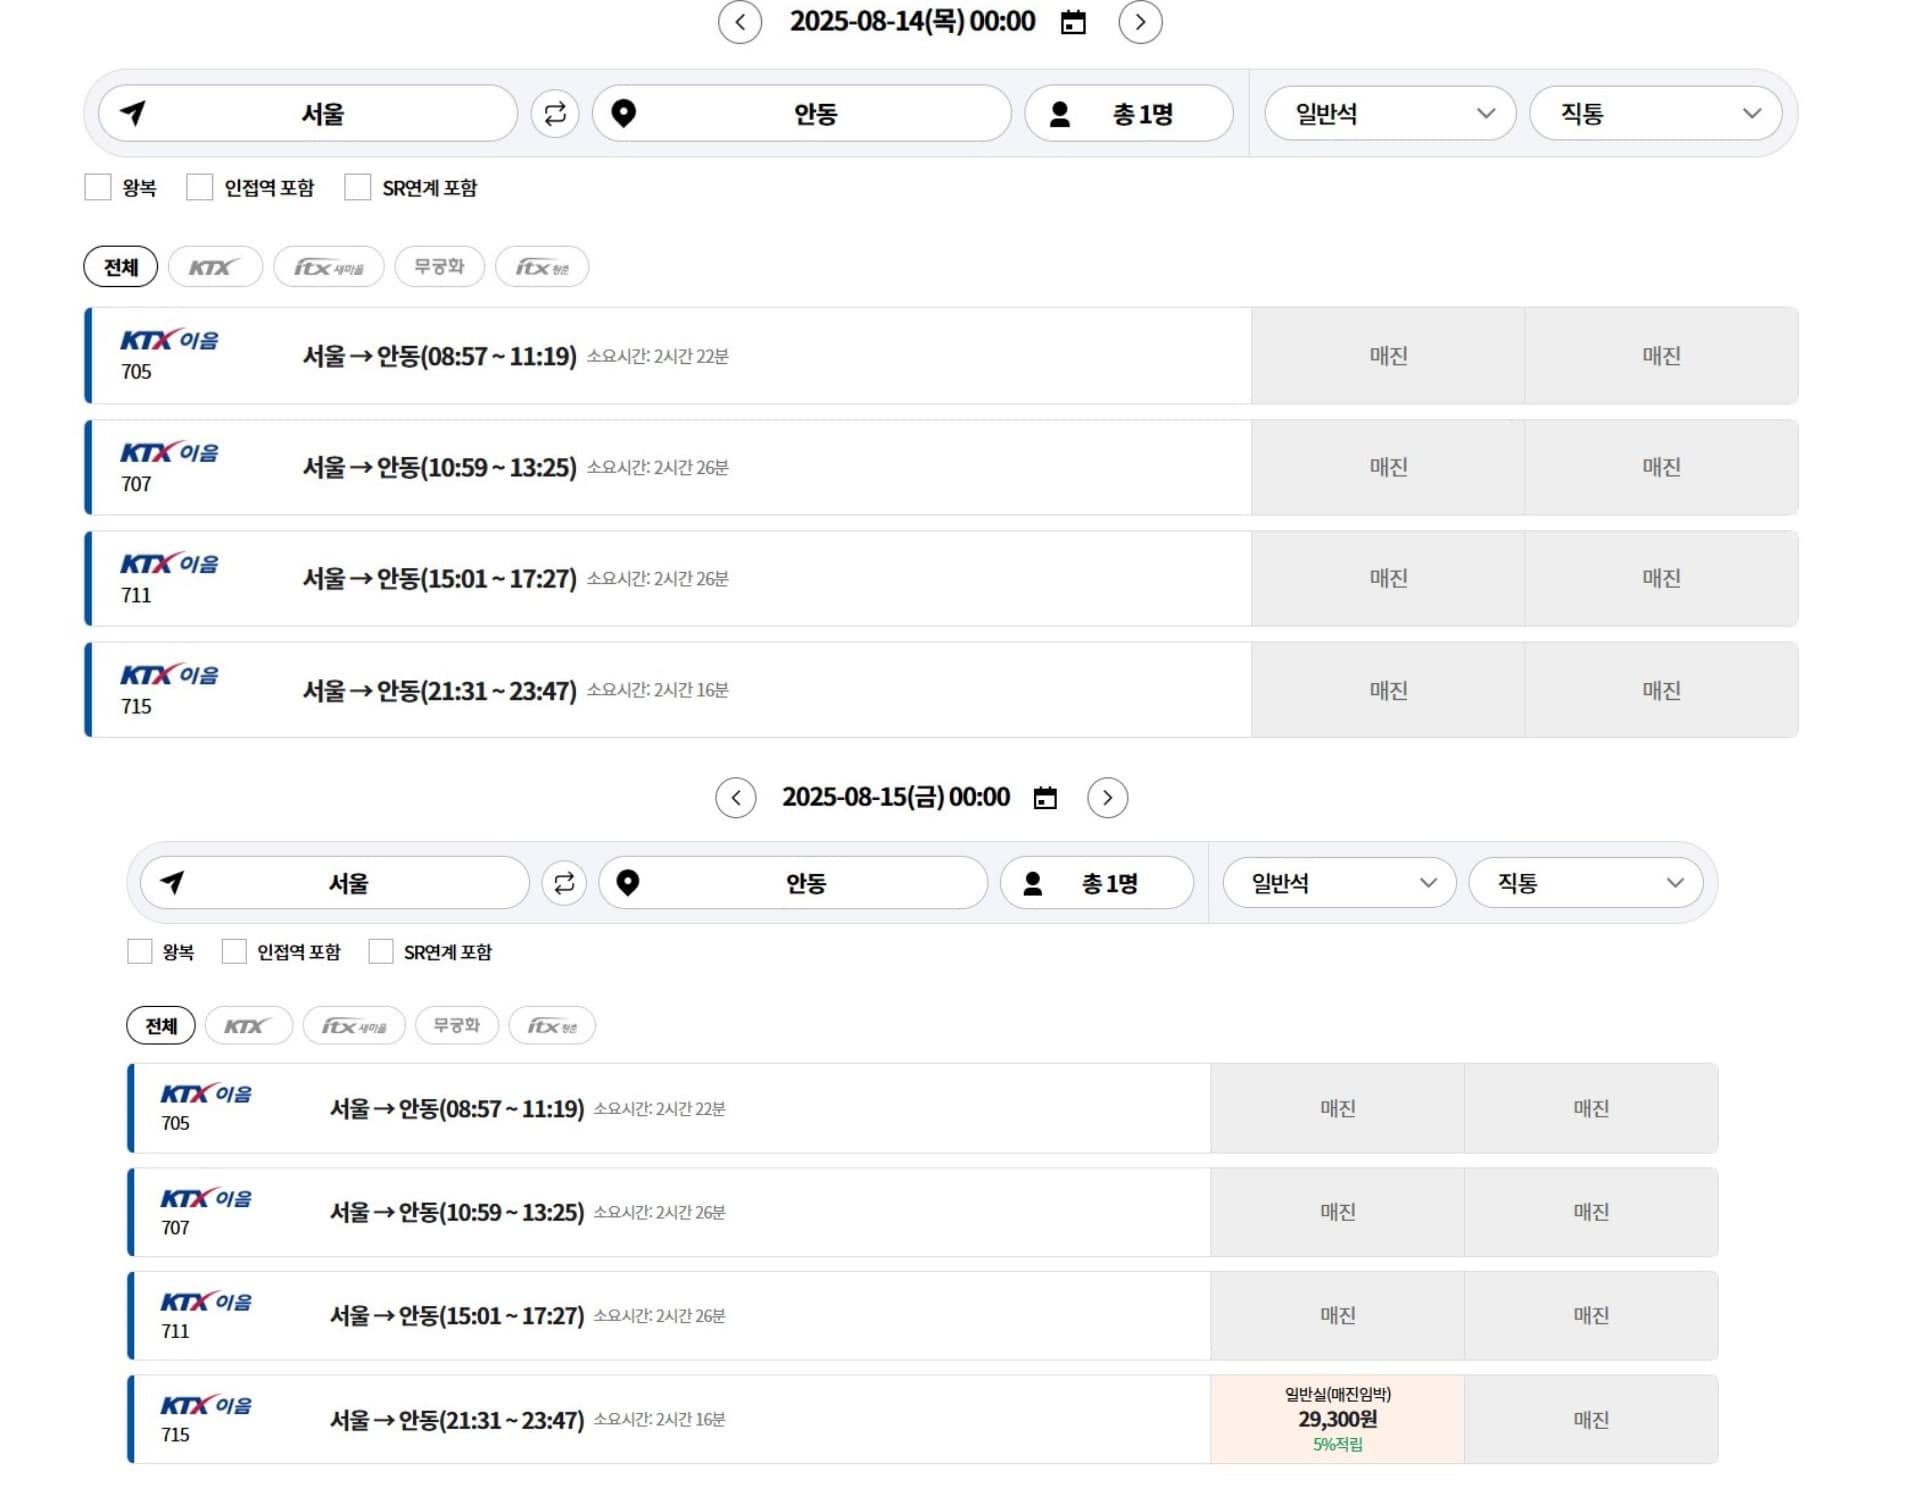Open passenger count 총 1명 in top search
The height and width of the screenshot is (1497, 1919).
(1128, 113)
